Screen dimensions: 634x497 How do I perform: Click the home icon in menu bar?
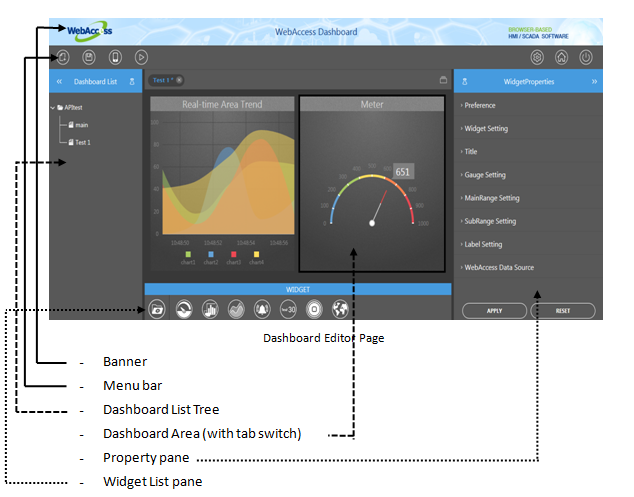561,57
